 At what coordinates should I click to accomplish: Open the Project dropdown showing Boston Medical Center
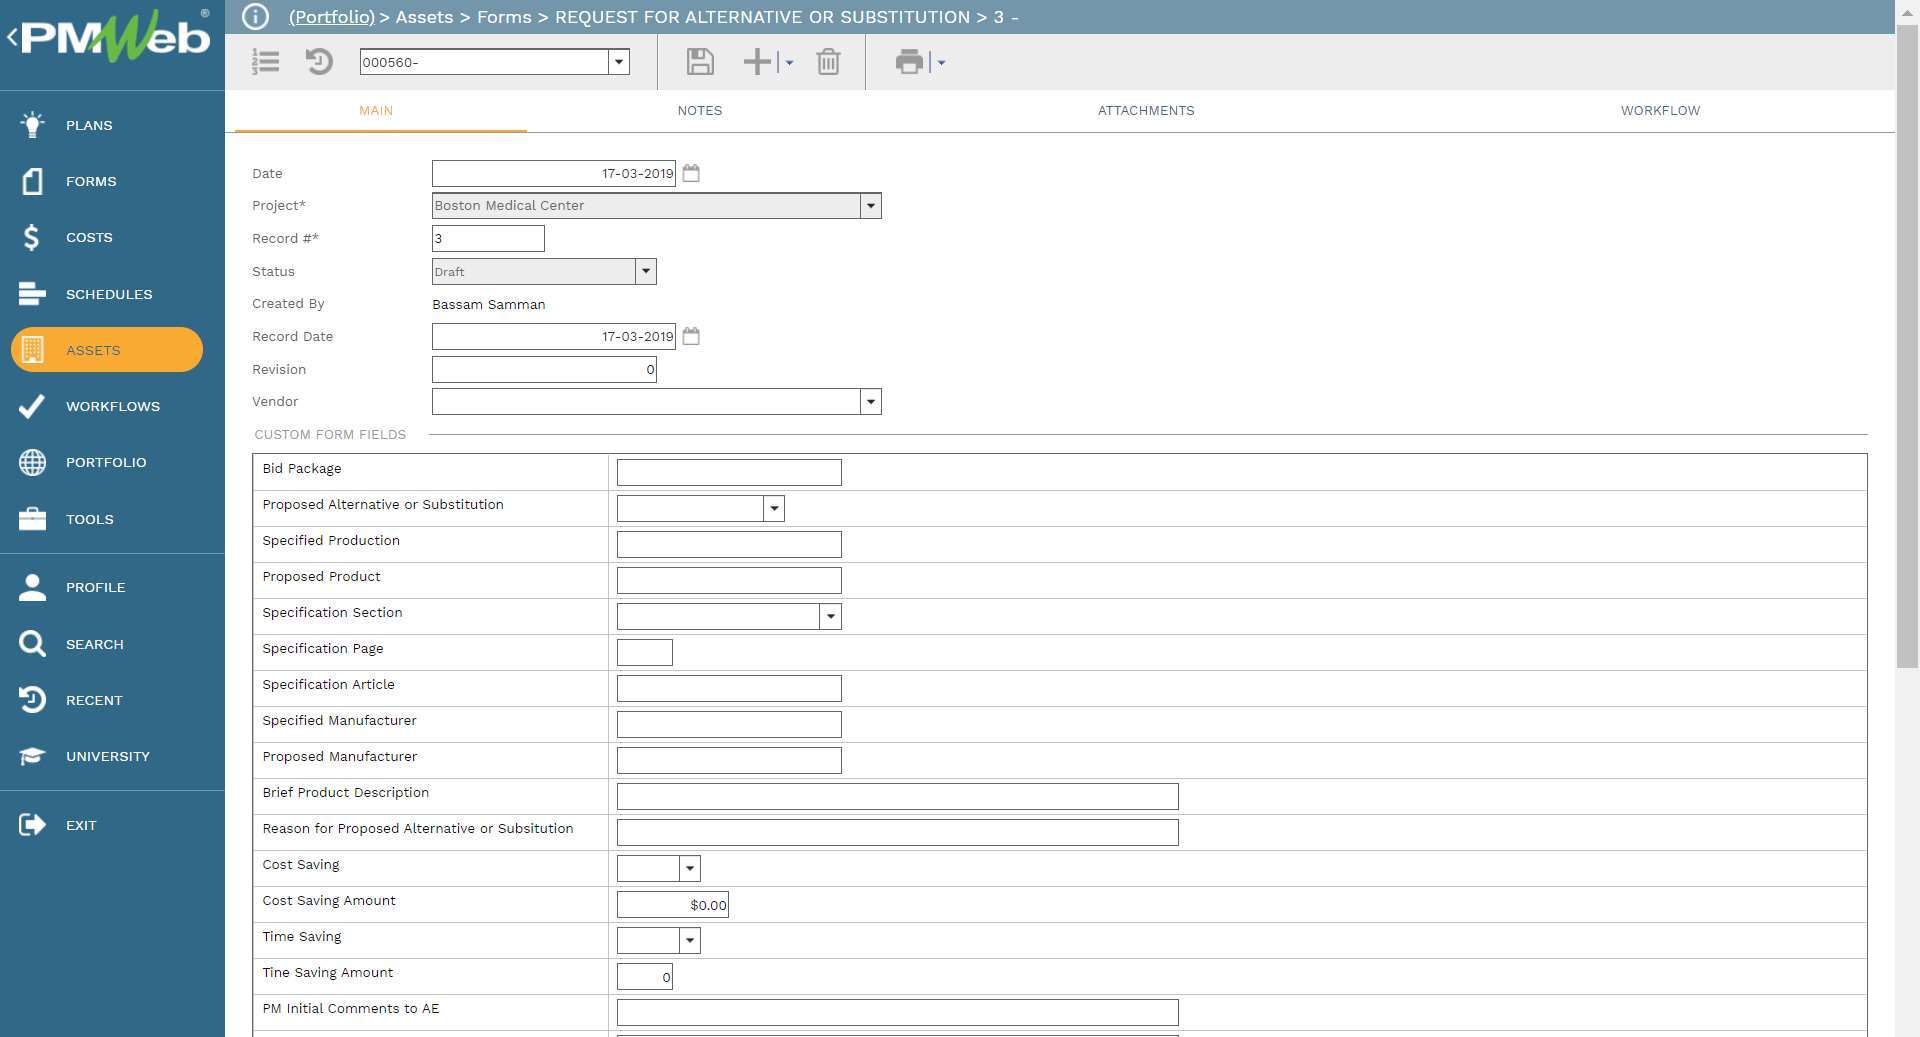tap(870, 206)
